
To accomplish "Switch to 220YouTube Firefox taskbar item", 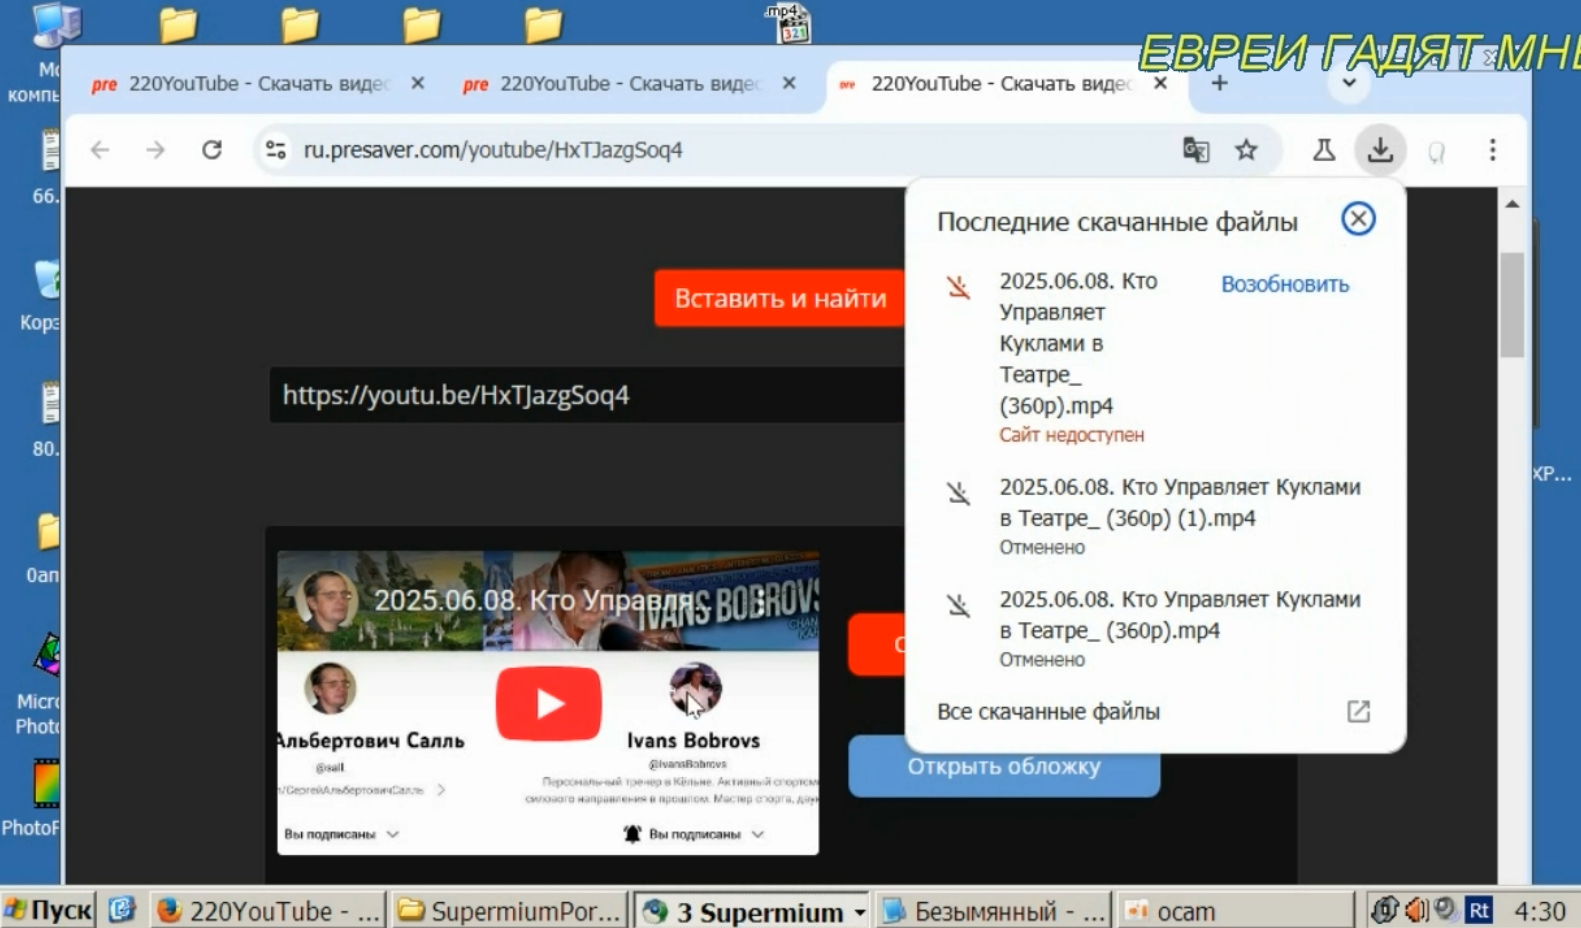I will [x=269, y=911].
